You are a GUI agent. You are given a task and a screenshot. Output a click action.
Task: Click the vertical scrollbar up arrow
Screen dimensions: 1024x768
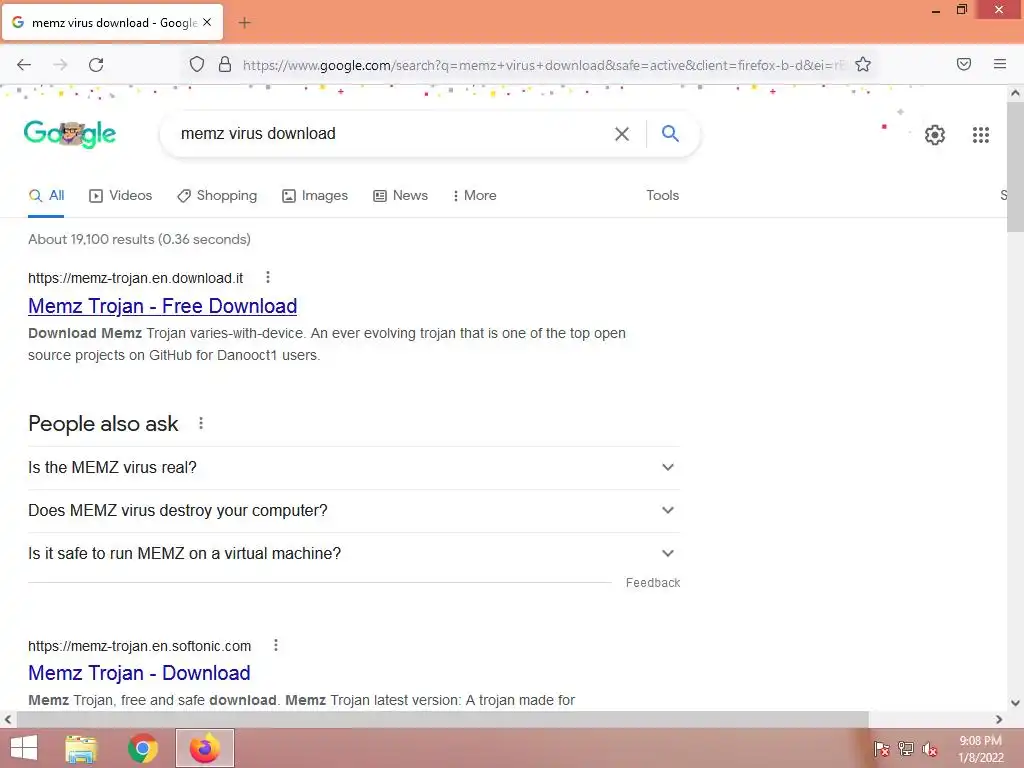(1015, 93)
